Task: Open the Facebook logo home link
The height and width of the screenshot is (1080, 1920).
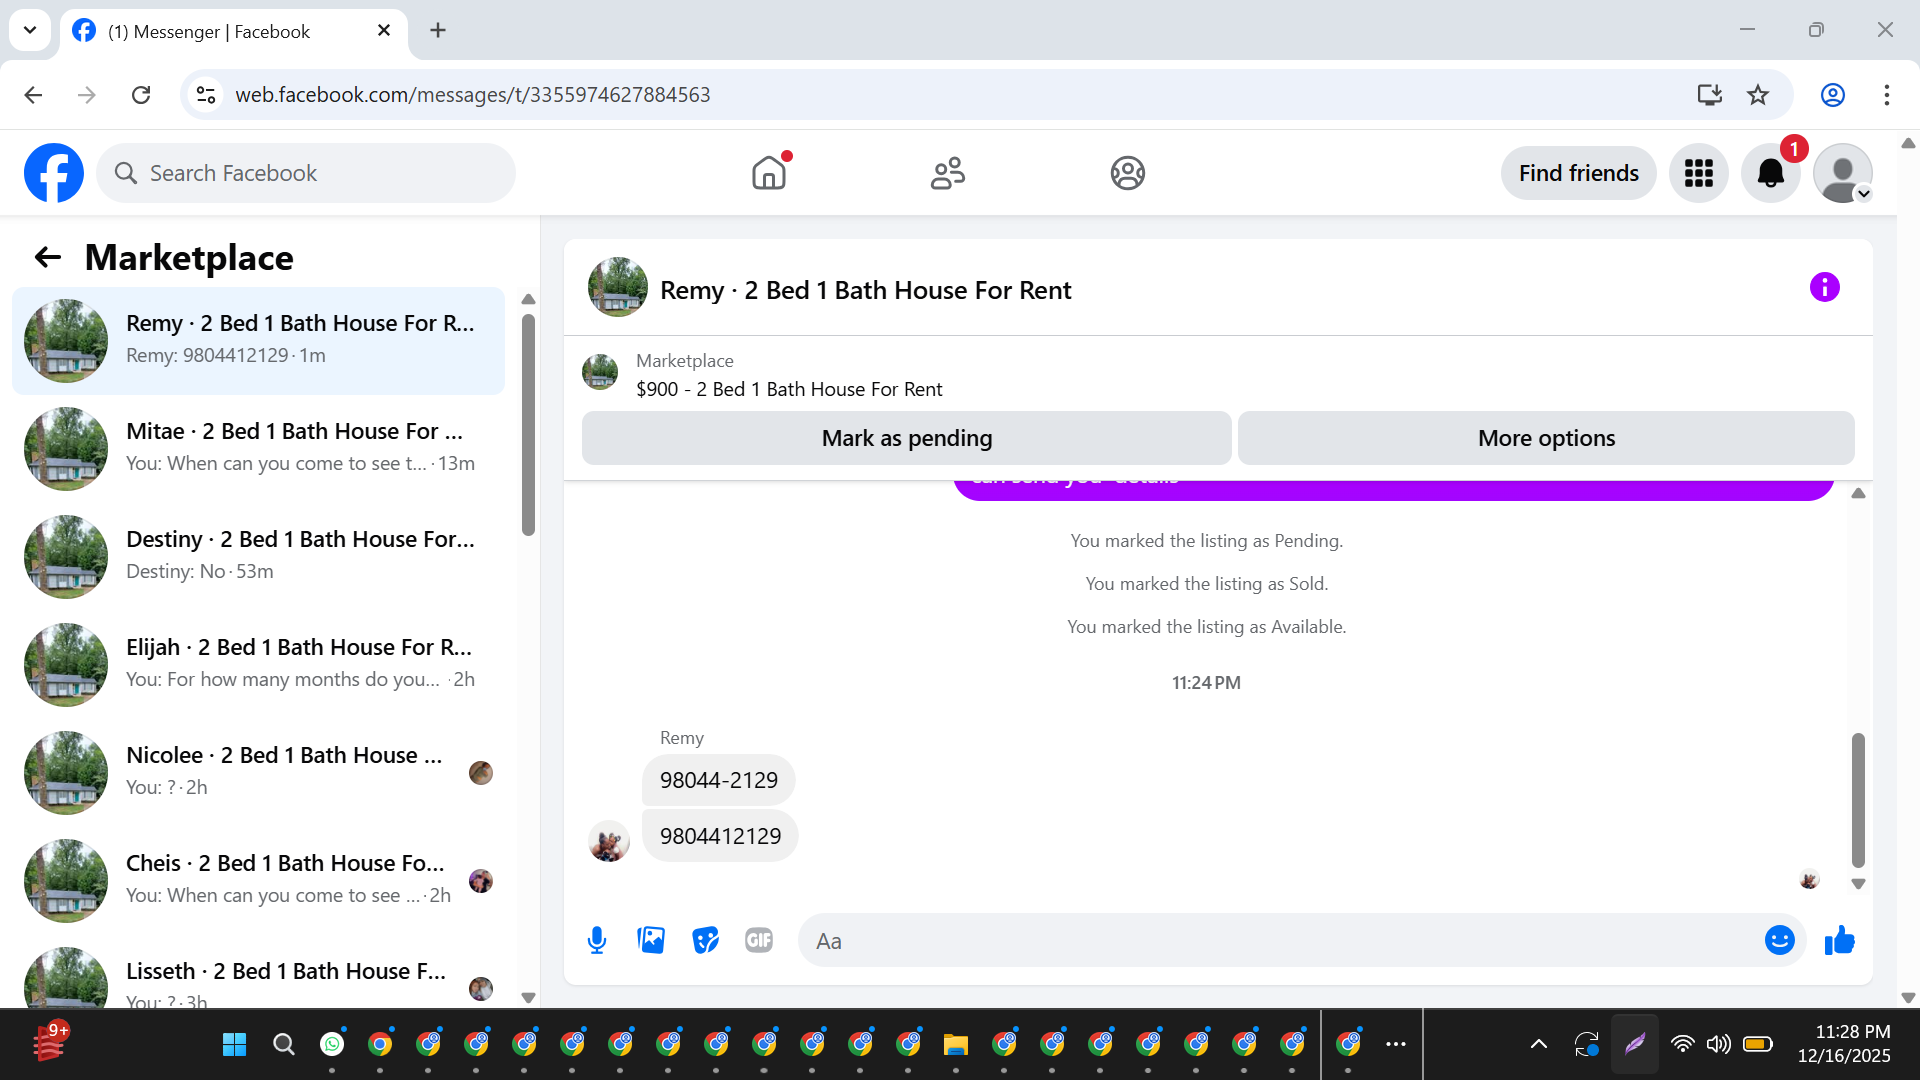Action: 54,173
